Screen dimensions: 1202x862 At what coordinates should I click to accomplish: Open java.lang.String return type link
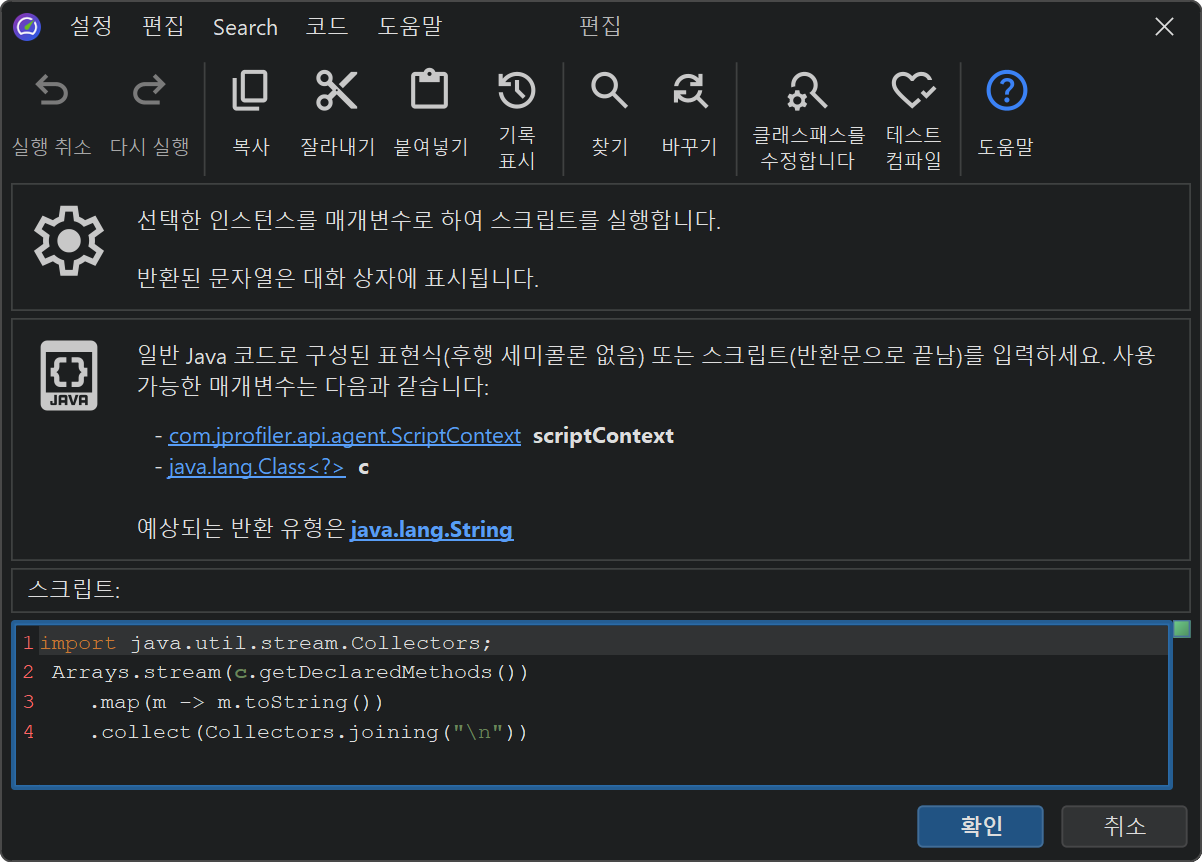point(431,530)
